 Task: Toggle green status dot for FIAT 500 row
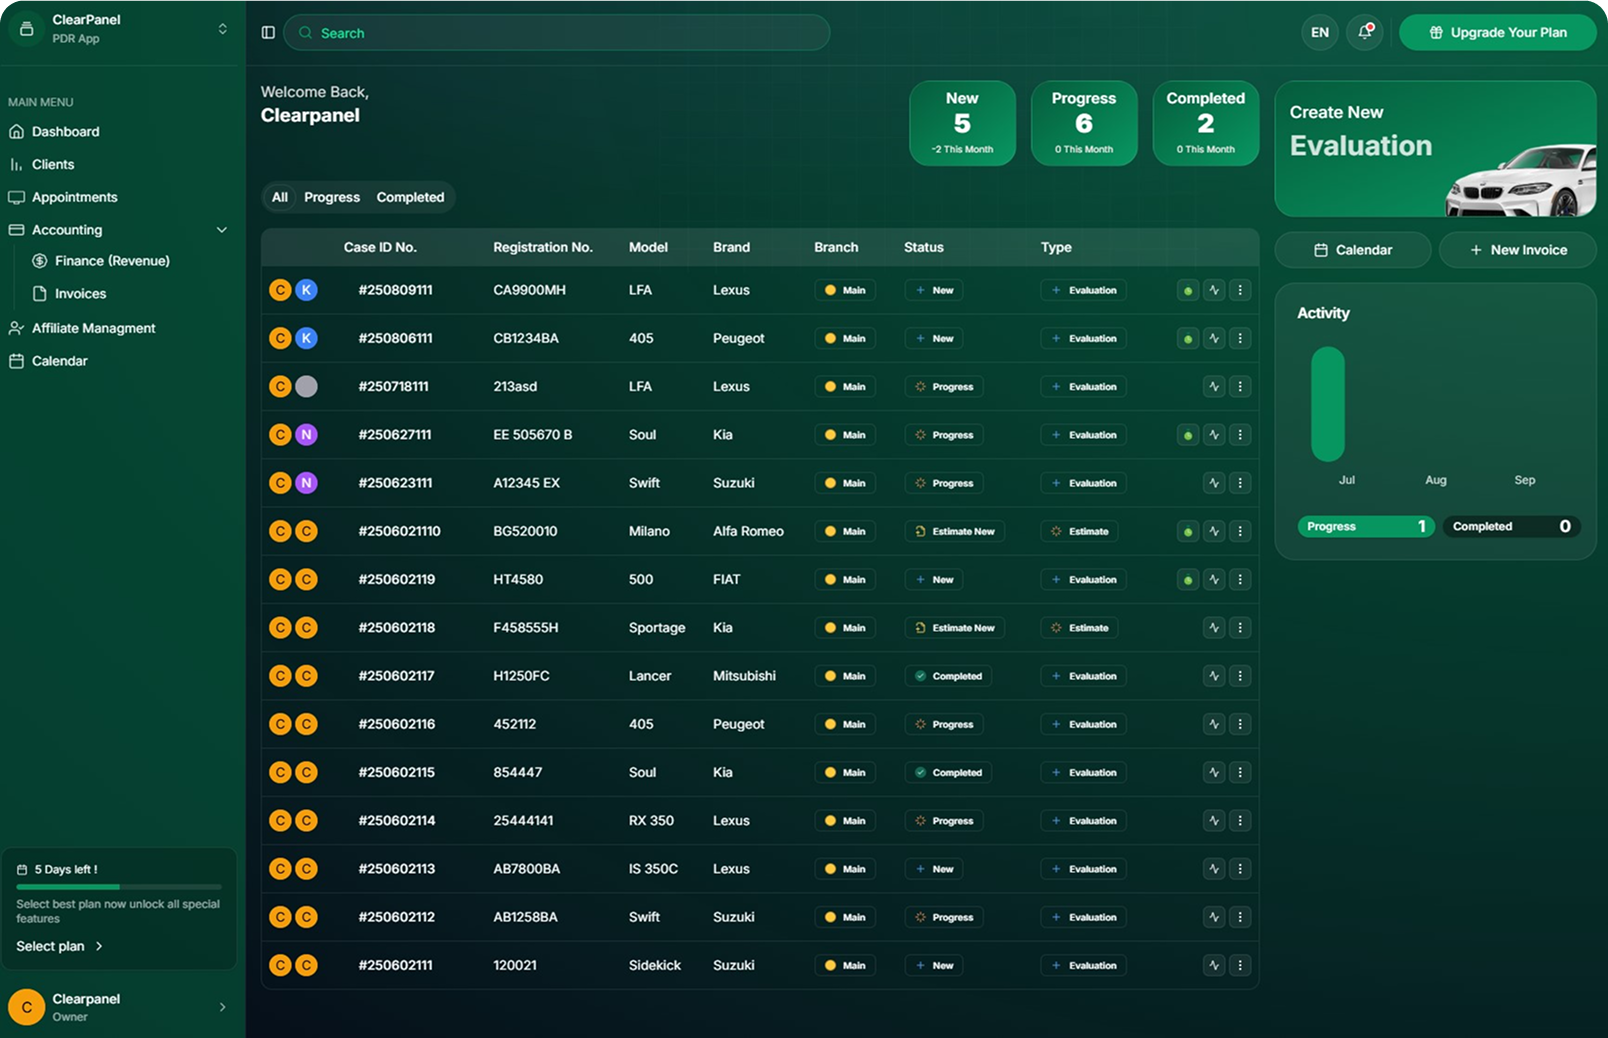[x=1187, y=580]
